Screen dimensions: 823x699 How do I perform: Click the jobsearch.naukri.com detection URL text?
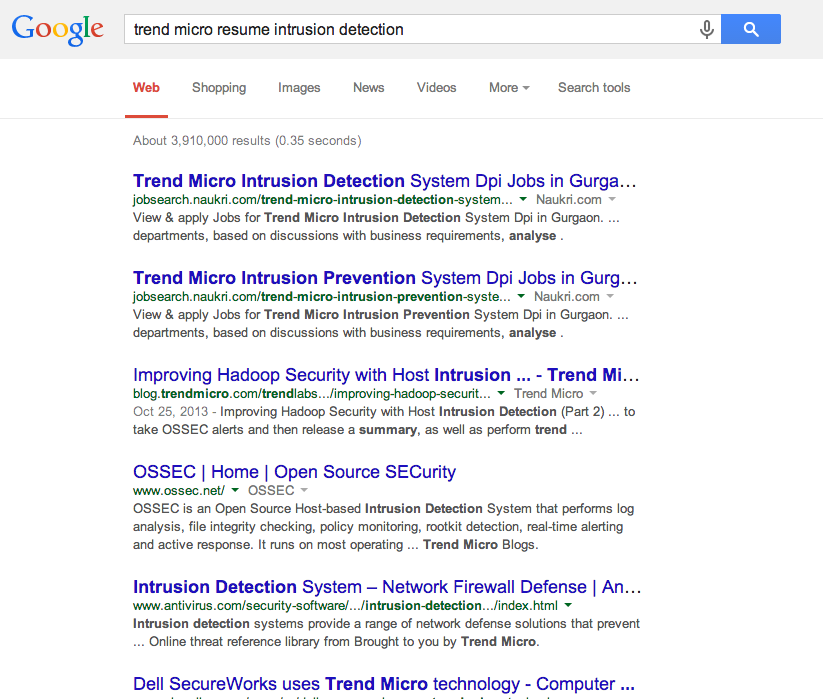tap(323, 199)
